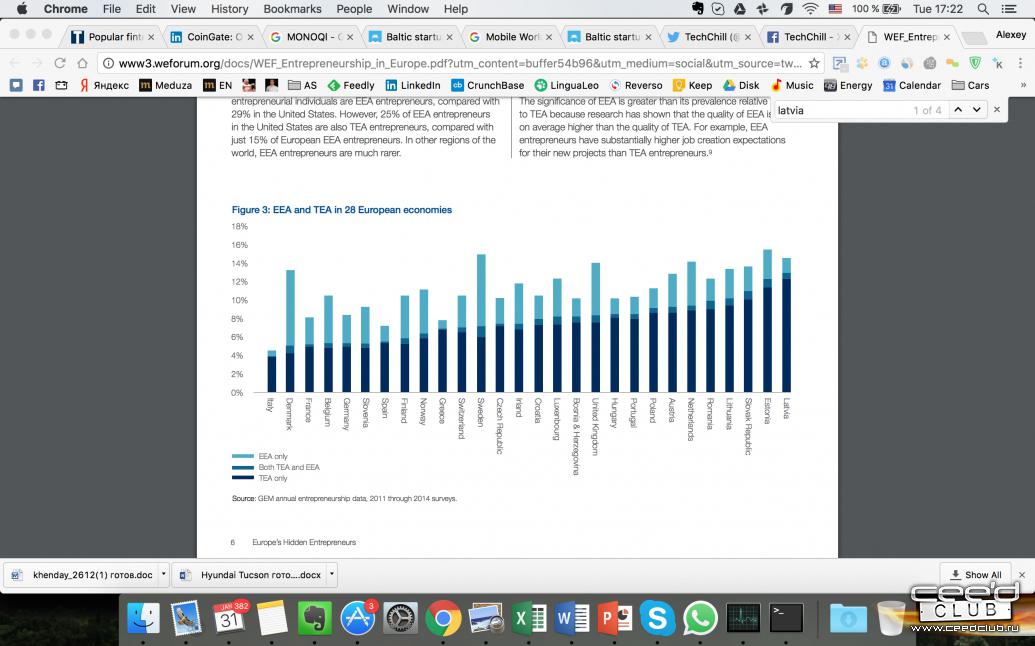This screenshot has height=646, width=1035.
Task: Switch to the Mobile World Google tab
Action: (x=510, y=37)
